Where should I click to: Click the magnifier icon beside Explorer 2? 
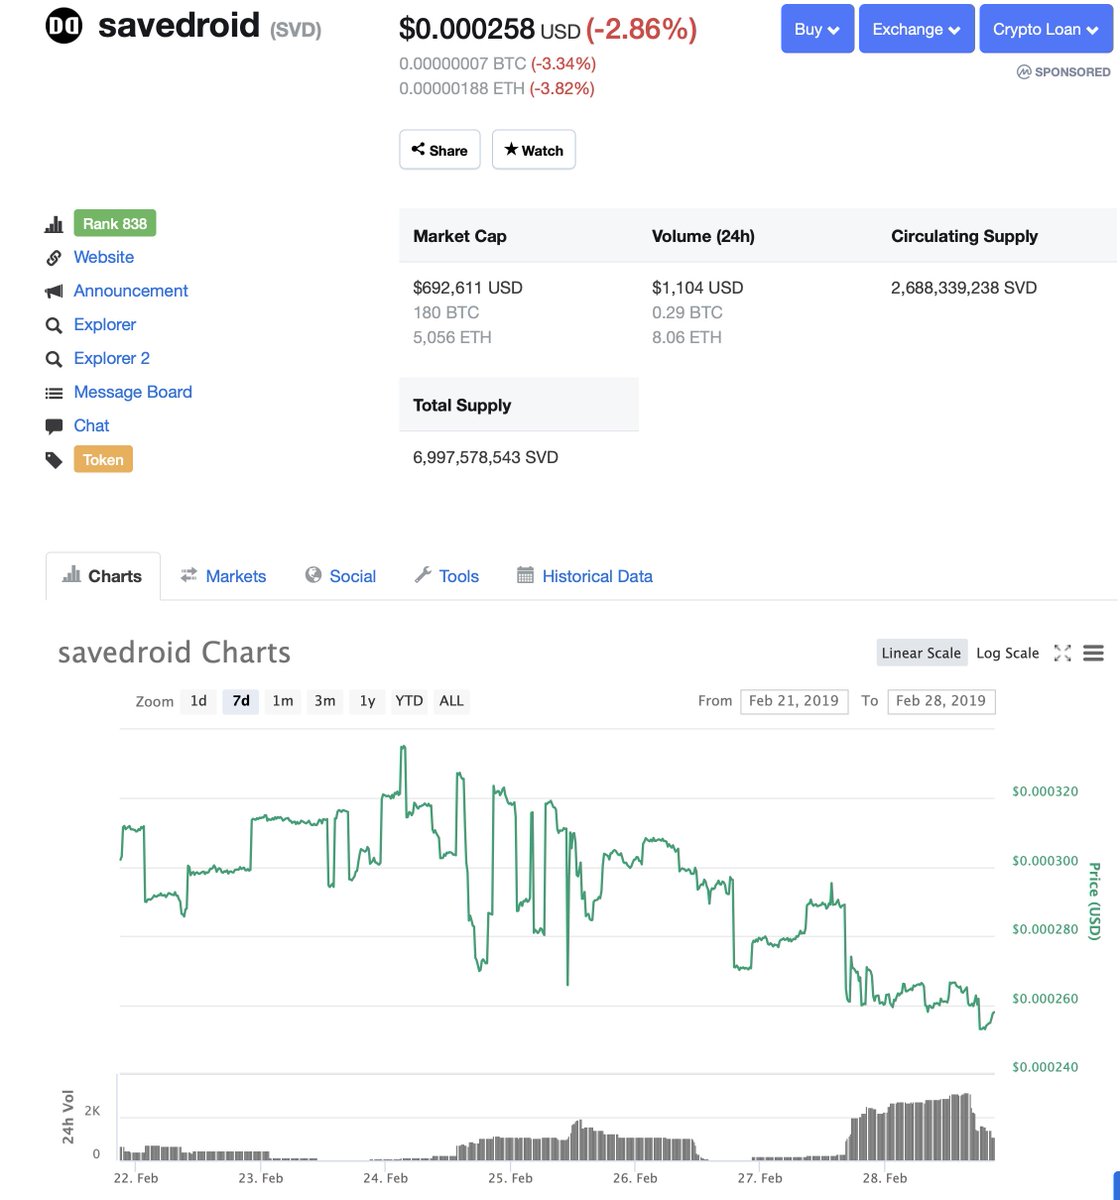point(54,359)
